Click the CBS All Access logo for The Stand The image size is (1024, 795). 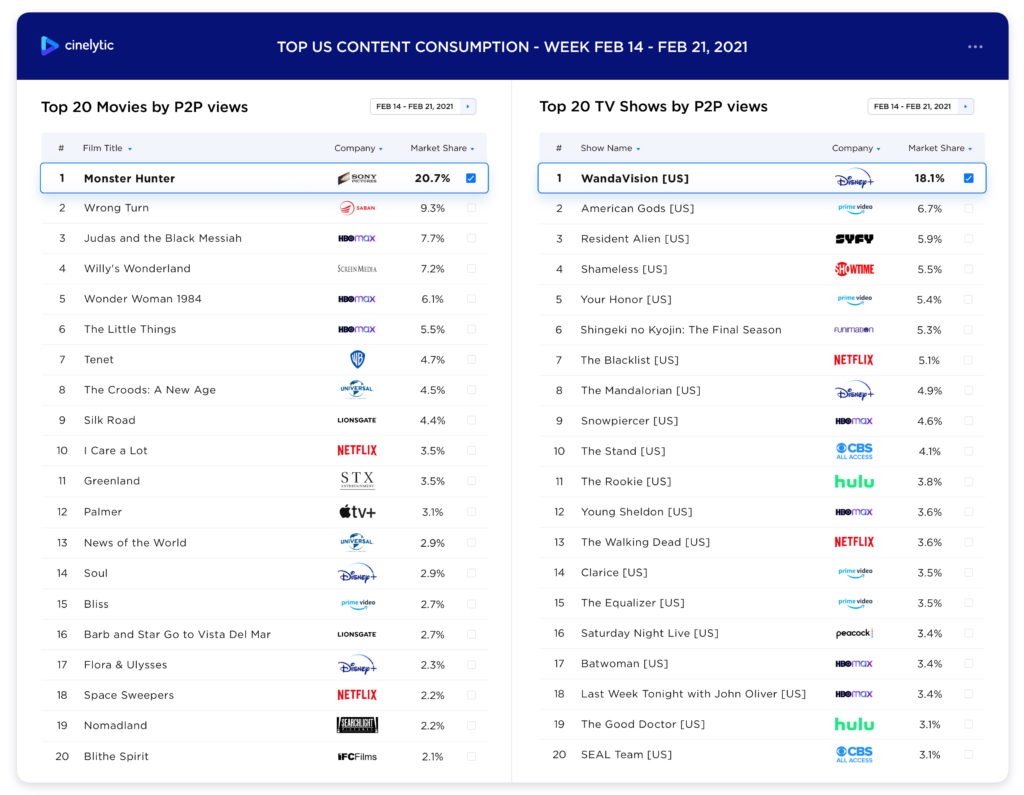click(854, 451)
